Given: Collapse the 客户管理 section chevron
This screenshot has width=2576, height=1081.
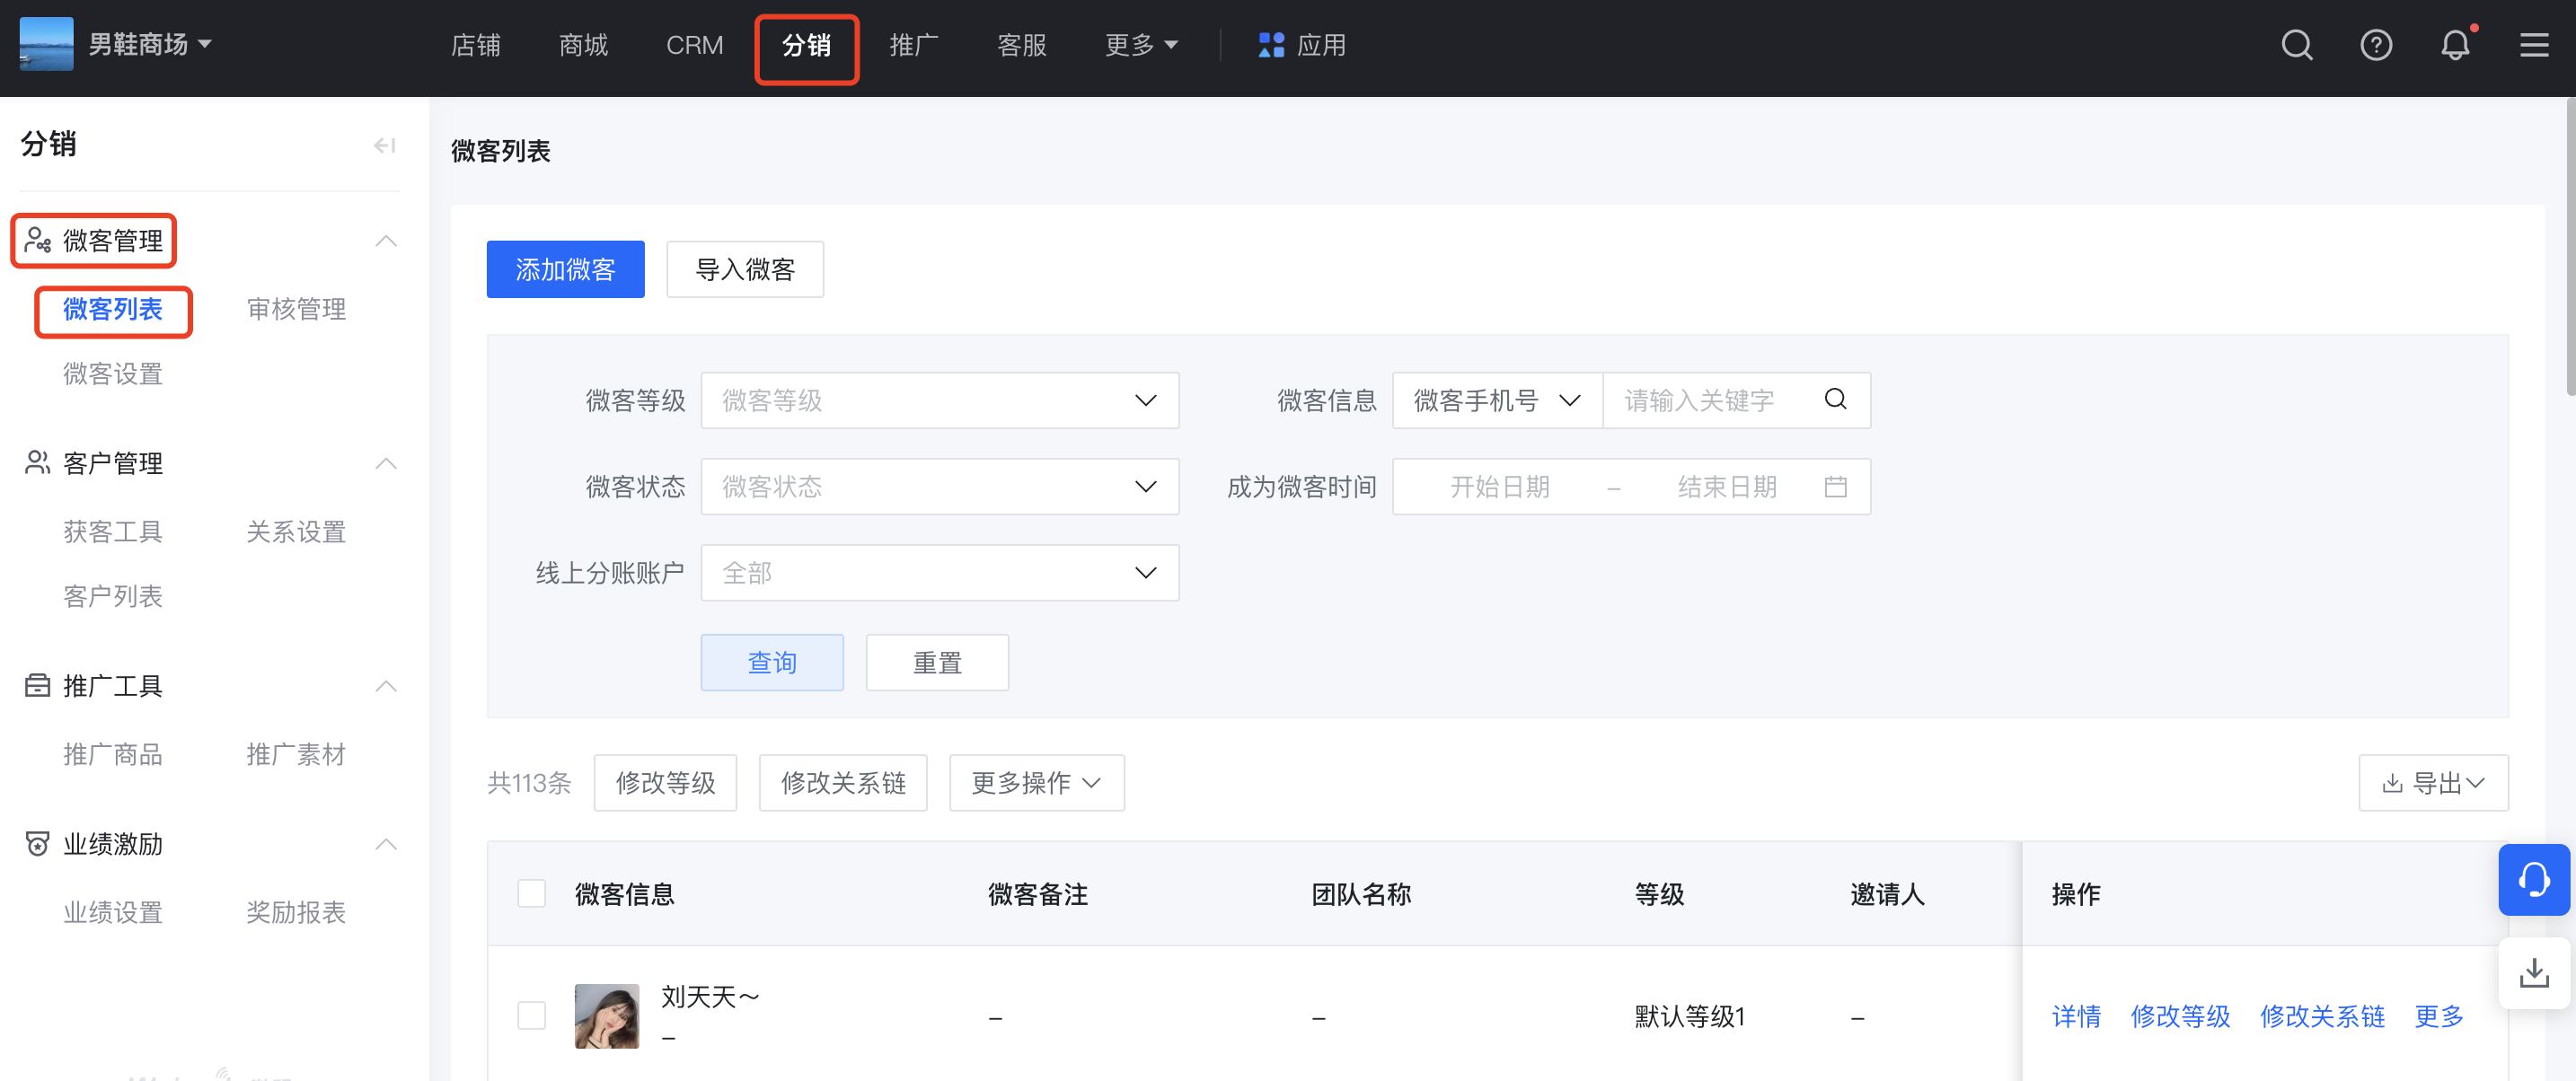Looking at the screenshot, I should click(x=386, y=463).
